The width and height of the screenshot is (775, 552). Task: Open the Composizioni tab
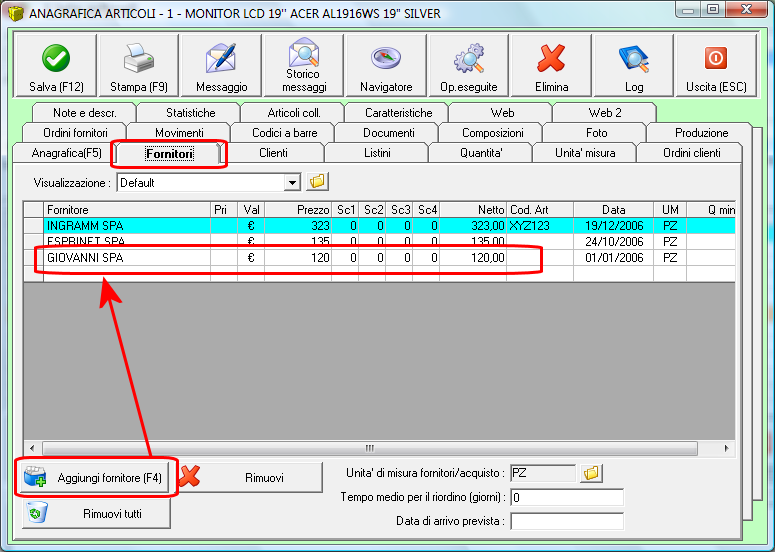click(492, 132)
